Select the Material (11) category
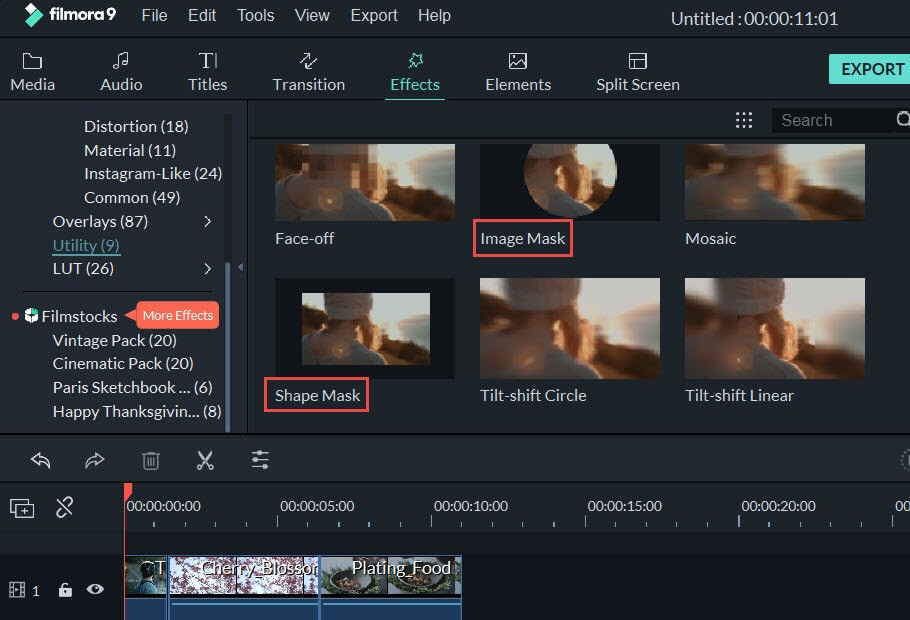Screen dimensions: 910x620 130,150
